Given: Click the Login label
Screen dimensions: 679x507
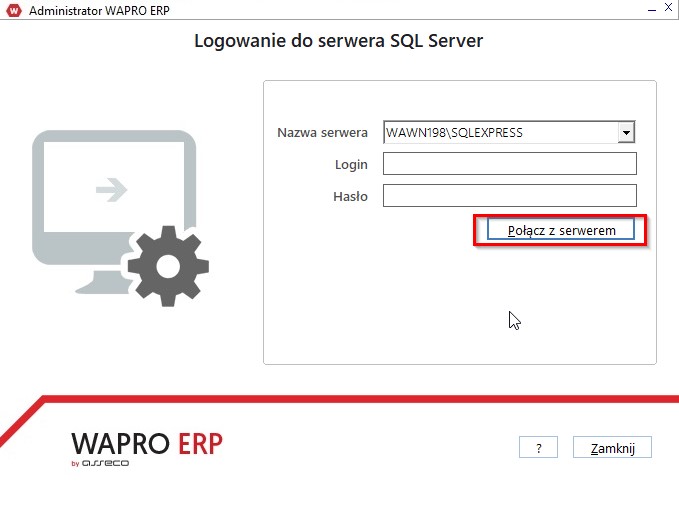Looking at the screenshot, I should pyautogui.click(x=351, y=165).
